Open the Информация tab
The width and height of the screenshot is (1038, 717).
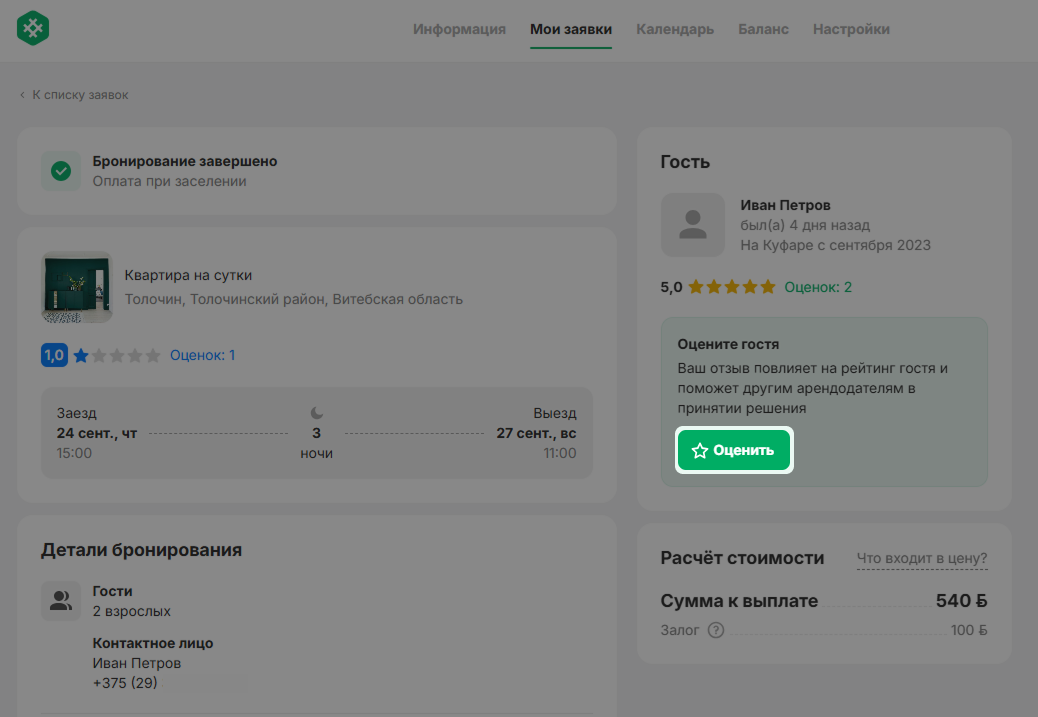point(459,29)
